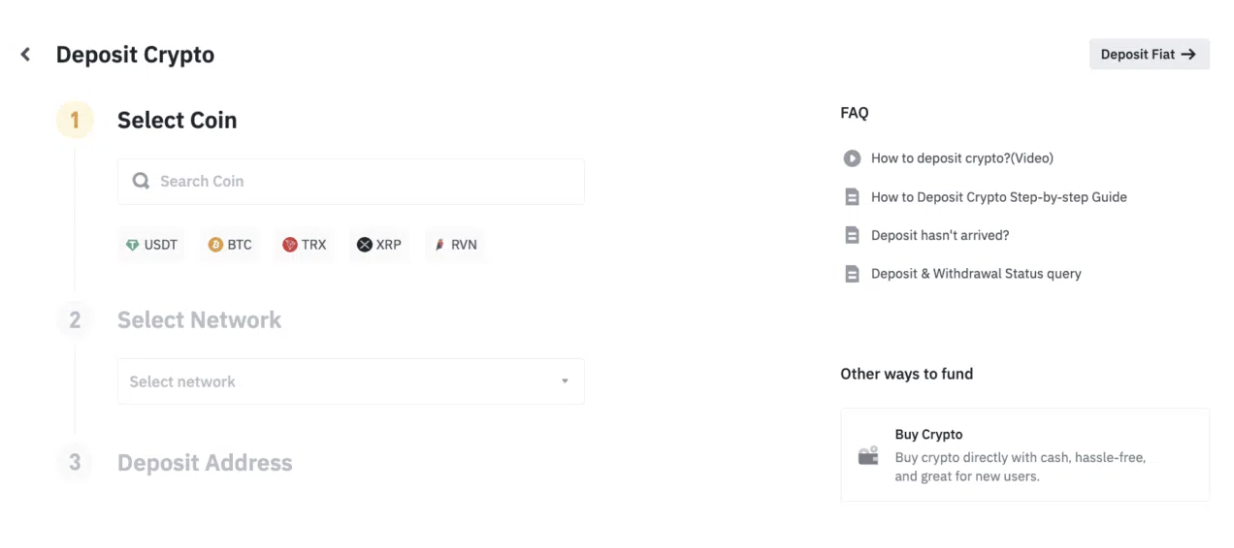
Task: Open the Buy Crypto funding card
Action: (1024, 455)
